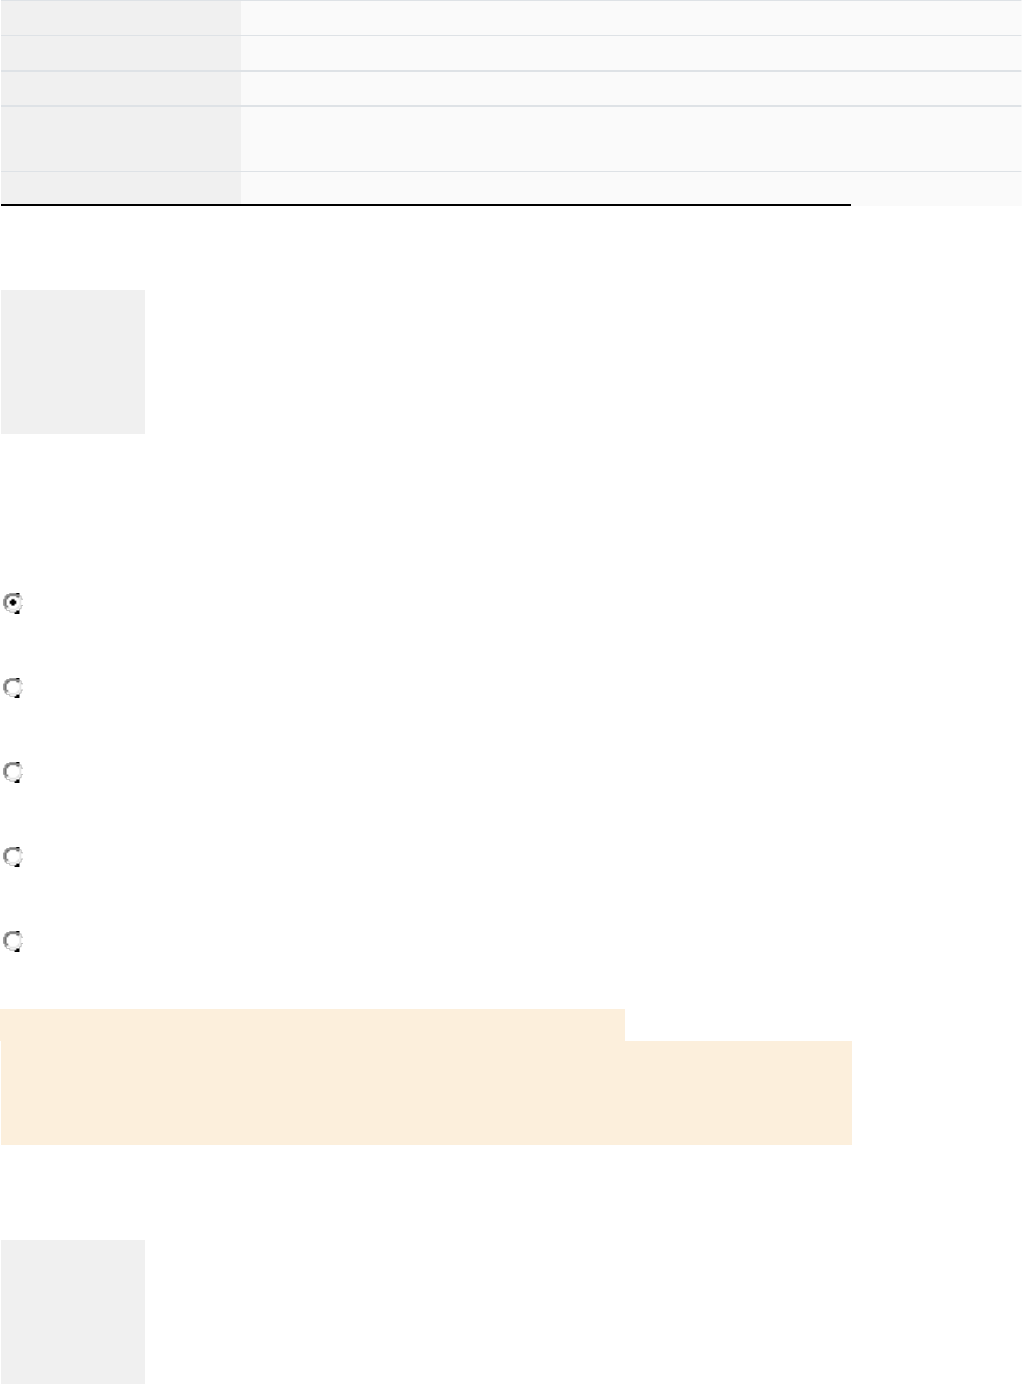The image size is (1022, 1384).
Task: Select the second table row's label cell
Action: (120, 53)
